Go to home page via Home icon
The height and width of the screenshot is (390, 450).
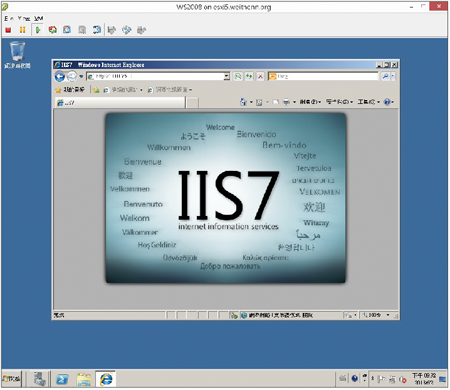tap(243, 102)
